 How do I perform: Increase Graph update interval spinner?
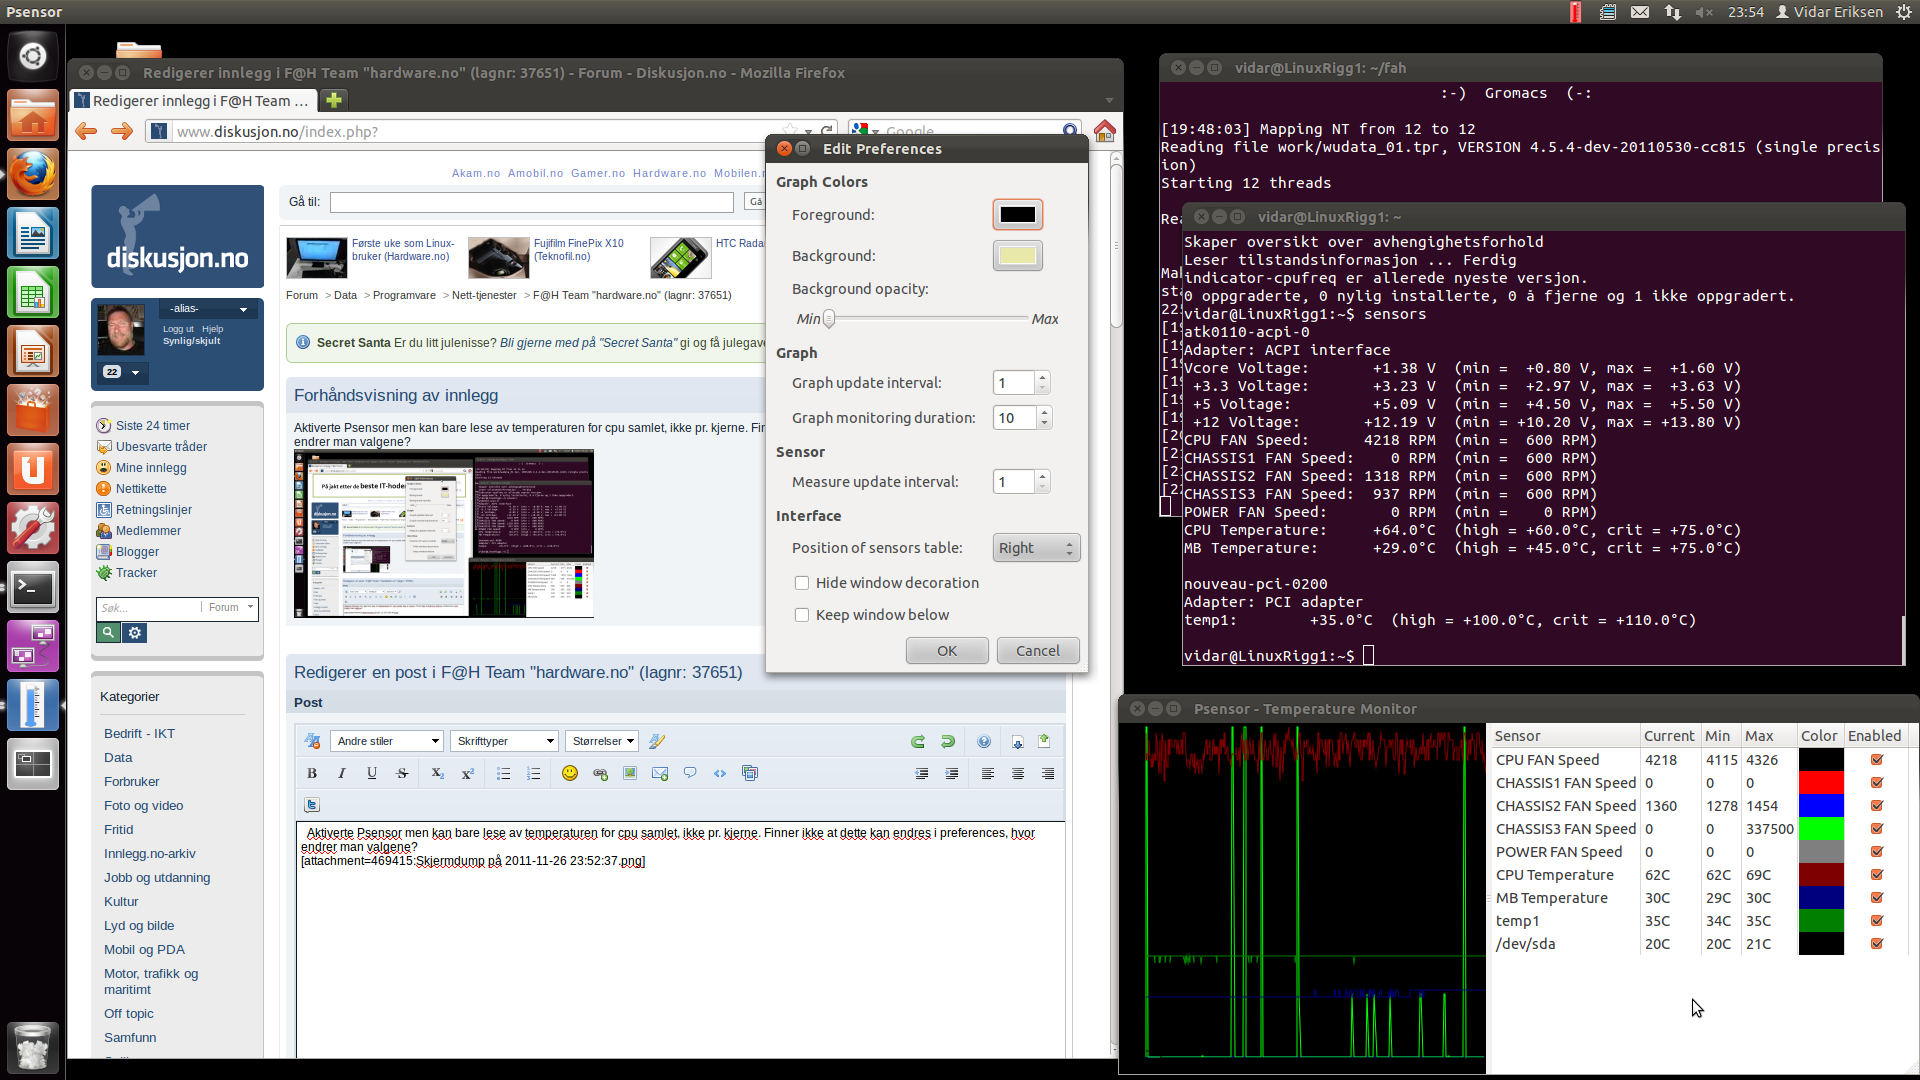(x=1043, y=377)
